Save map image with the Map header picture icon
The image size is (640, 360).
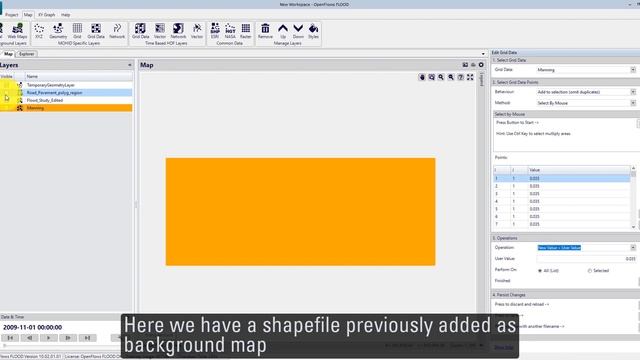click(x=465, y=65)
